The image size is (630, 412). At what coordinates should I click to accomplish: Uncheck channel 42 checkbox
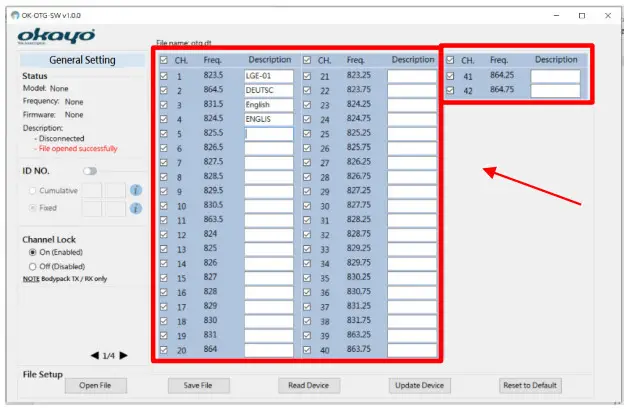tap(450, 90)
